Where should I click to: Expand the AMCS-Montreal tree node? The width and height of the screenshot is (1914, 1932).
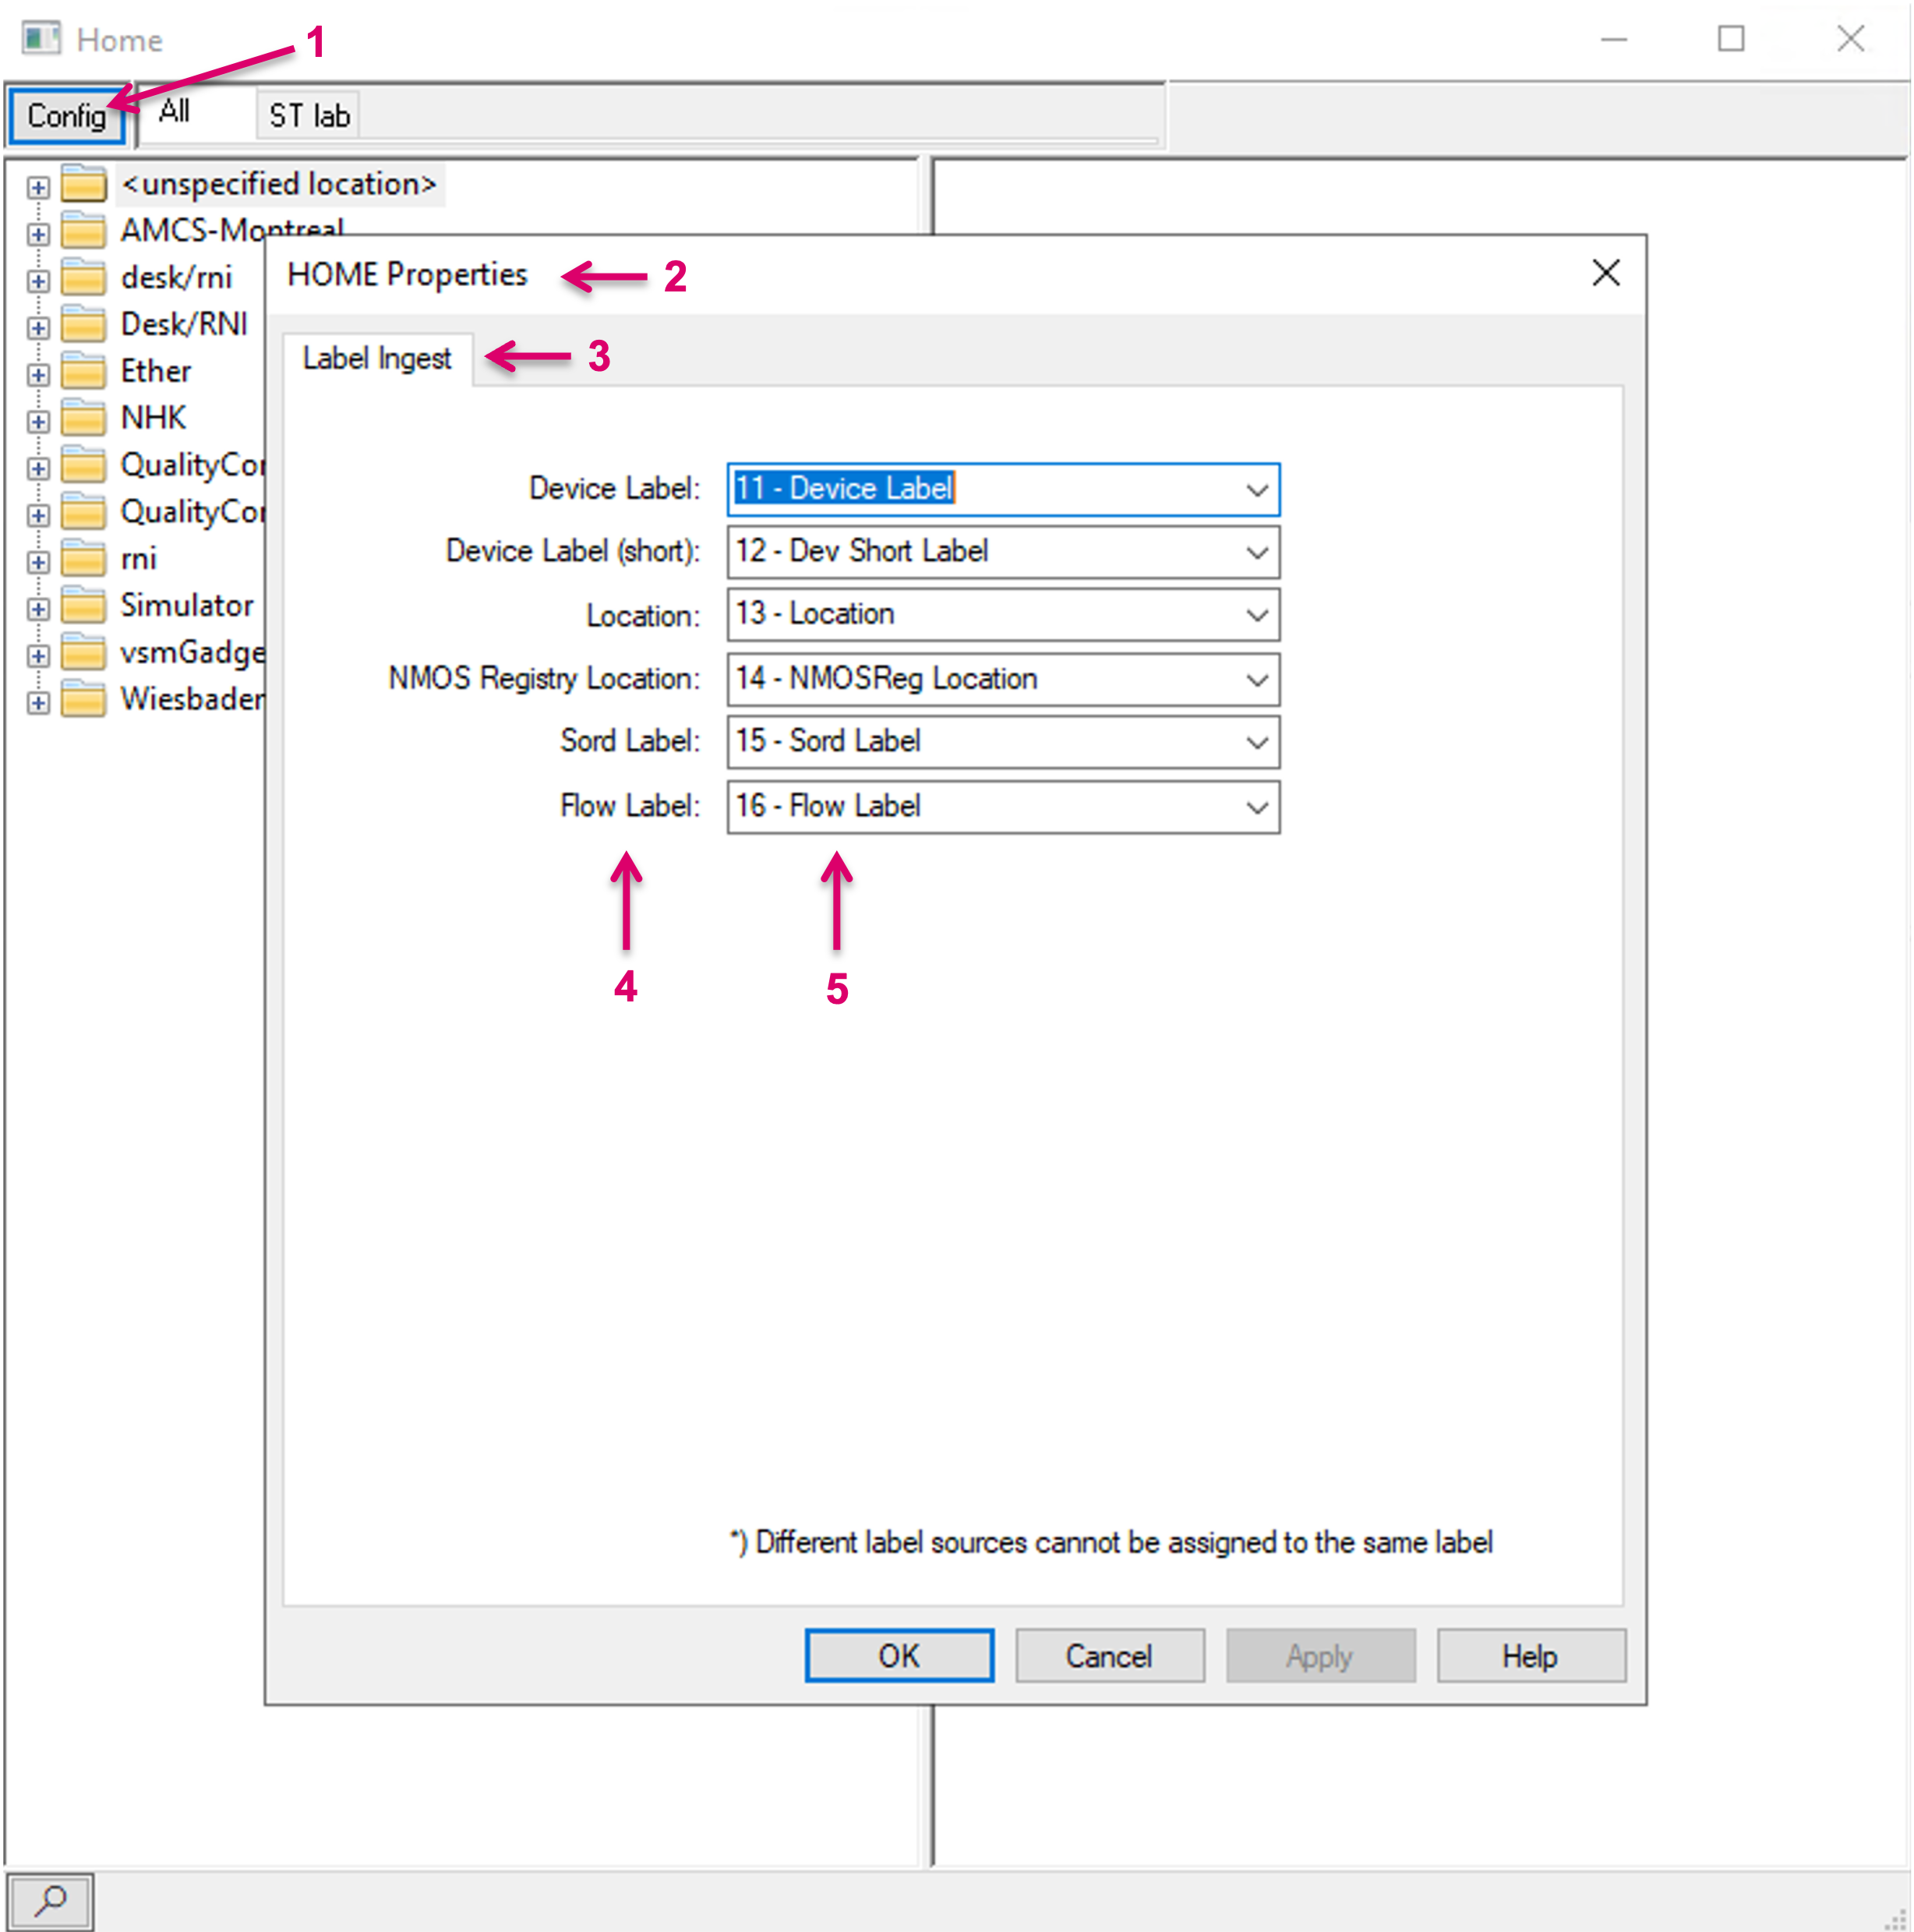point(38,234)
